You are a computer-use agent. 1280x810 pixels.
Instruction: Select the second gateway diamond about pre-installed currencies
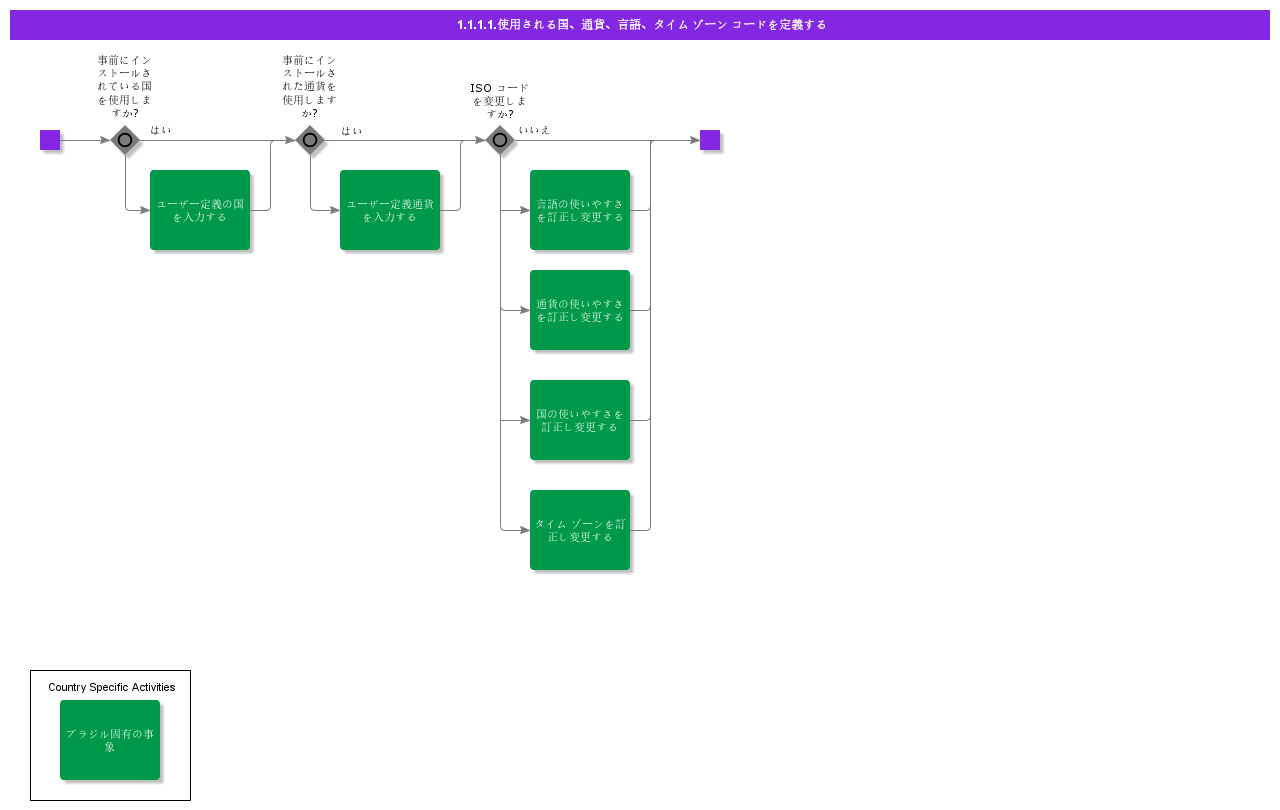[310, 140]
